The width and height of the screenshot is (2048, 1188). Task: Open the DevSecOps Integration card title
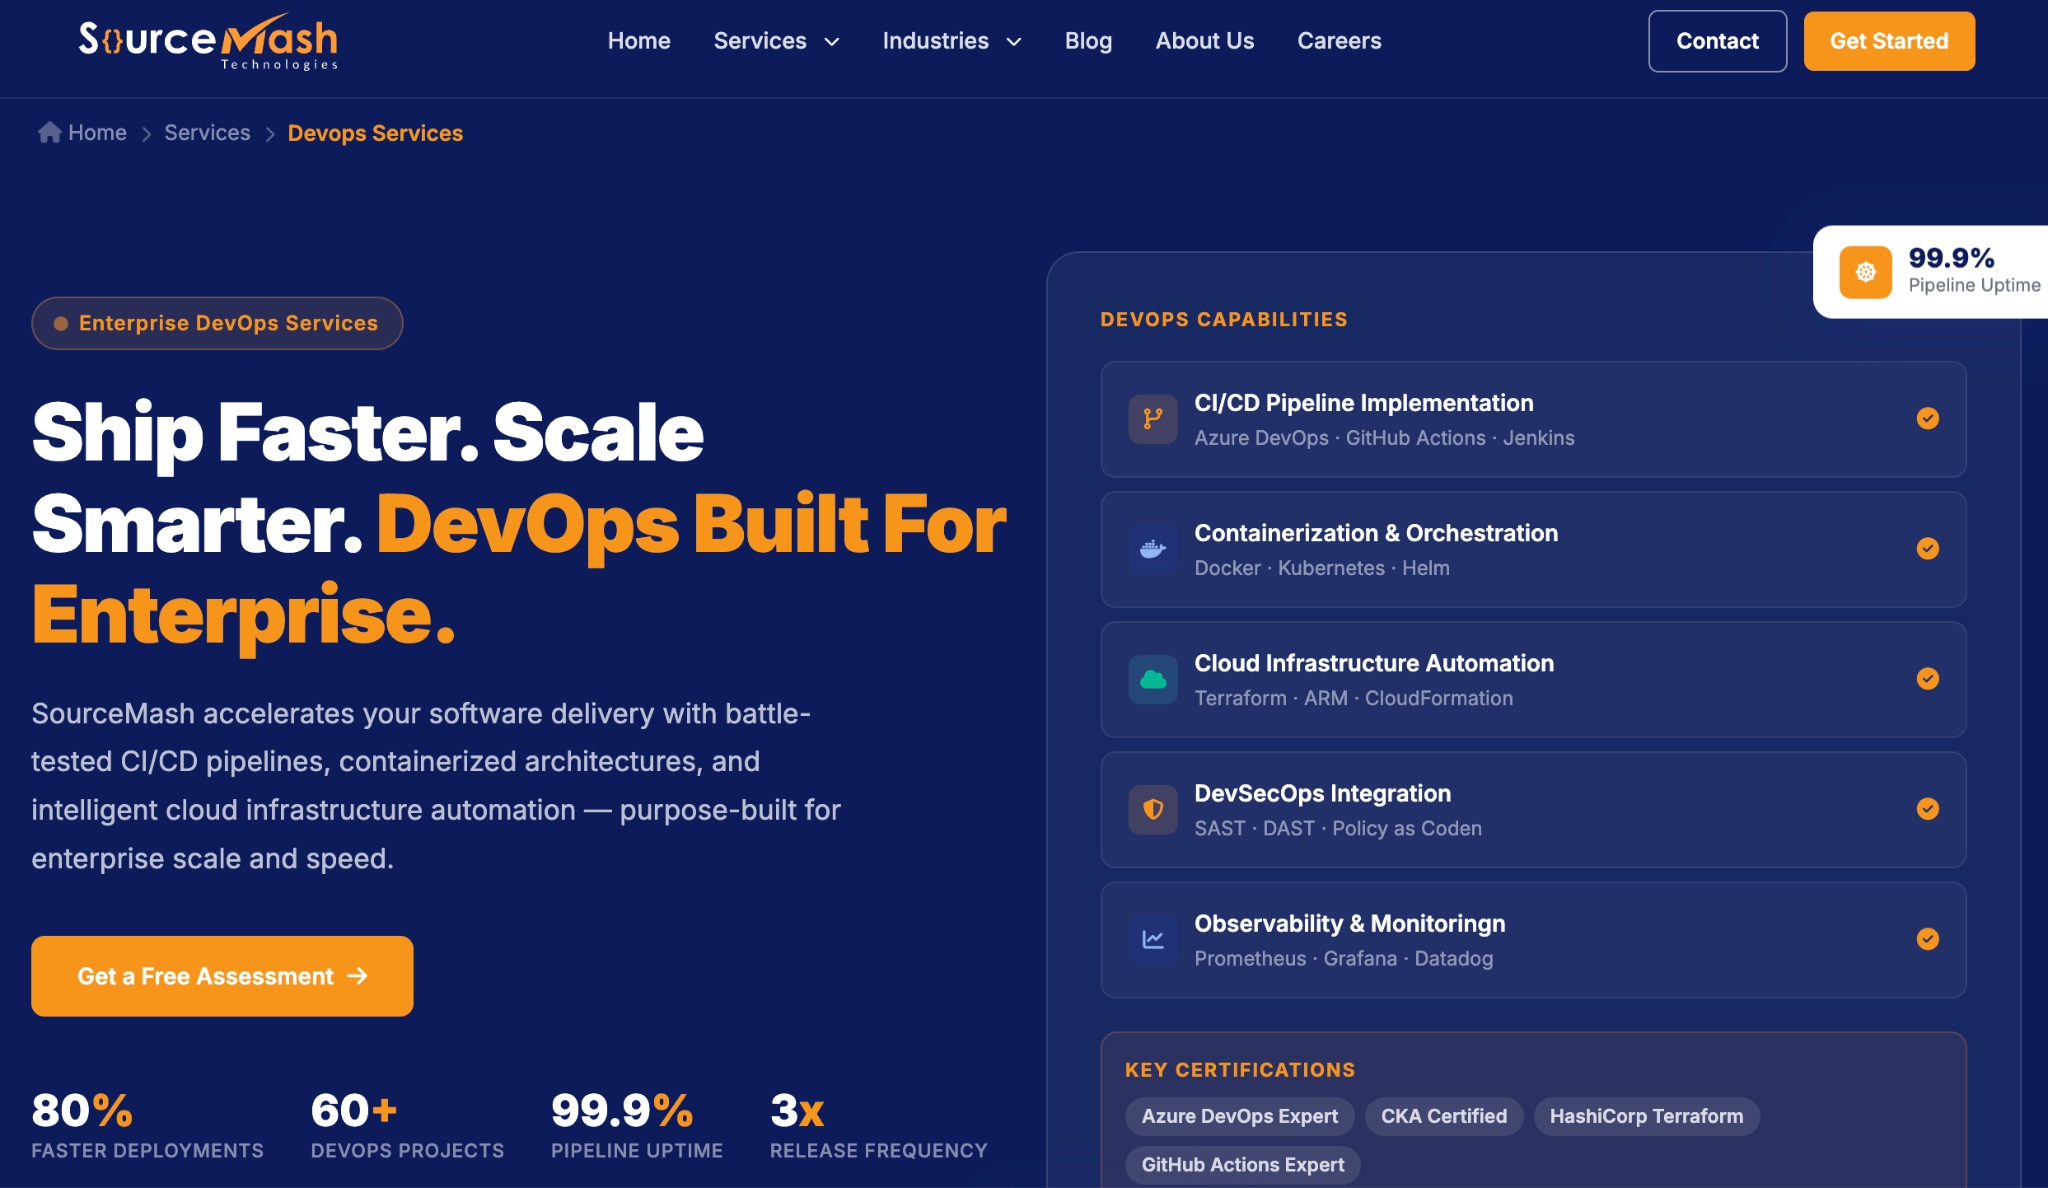[1322, 793]
